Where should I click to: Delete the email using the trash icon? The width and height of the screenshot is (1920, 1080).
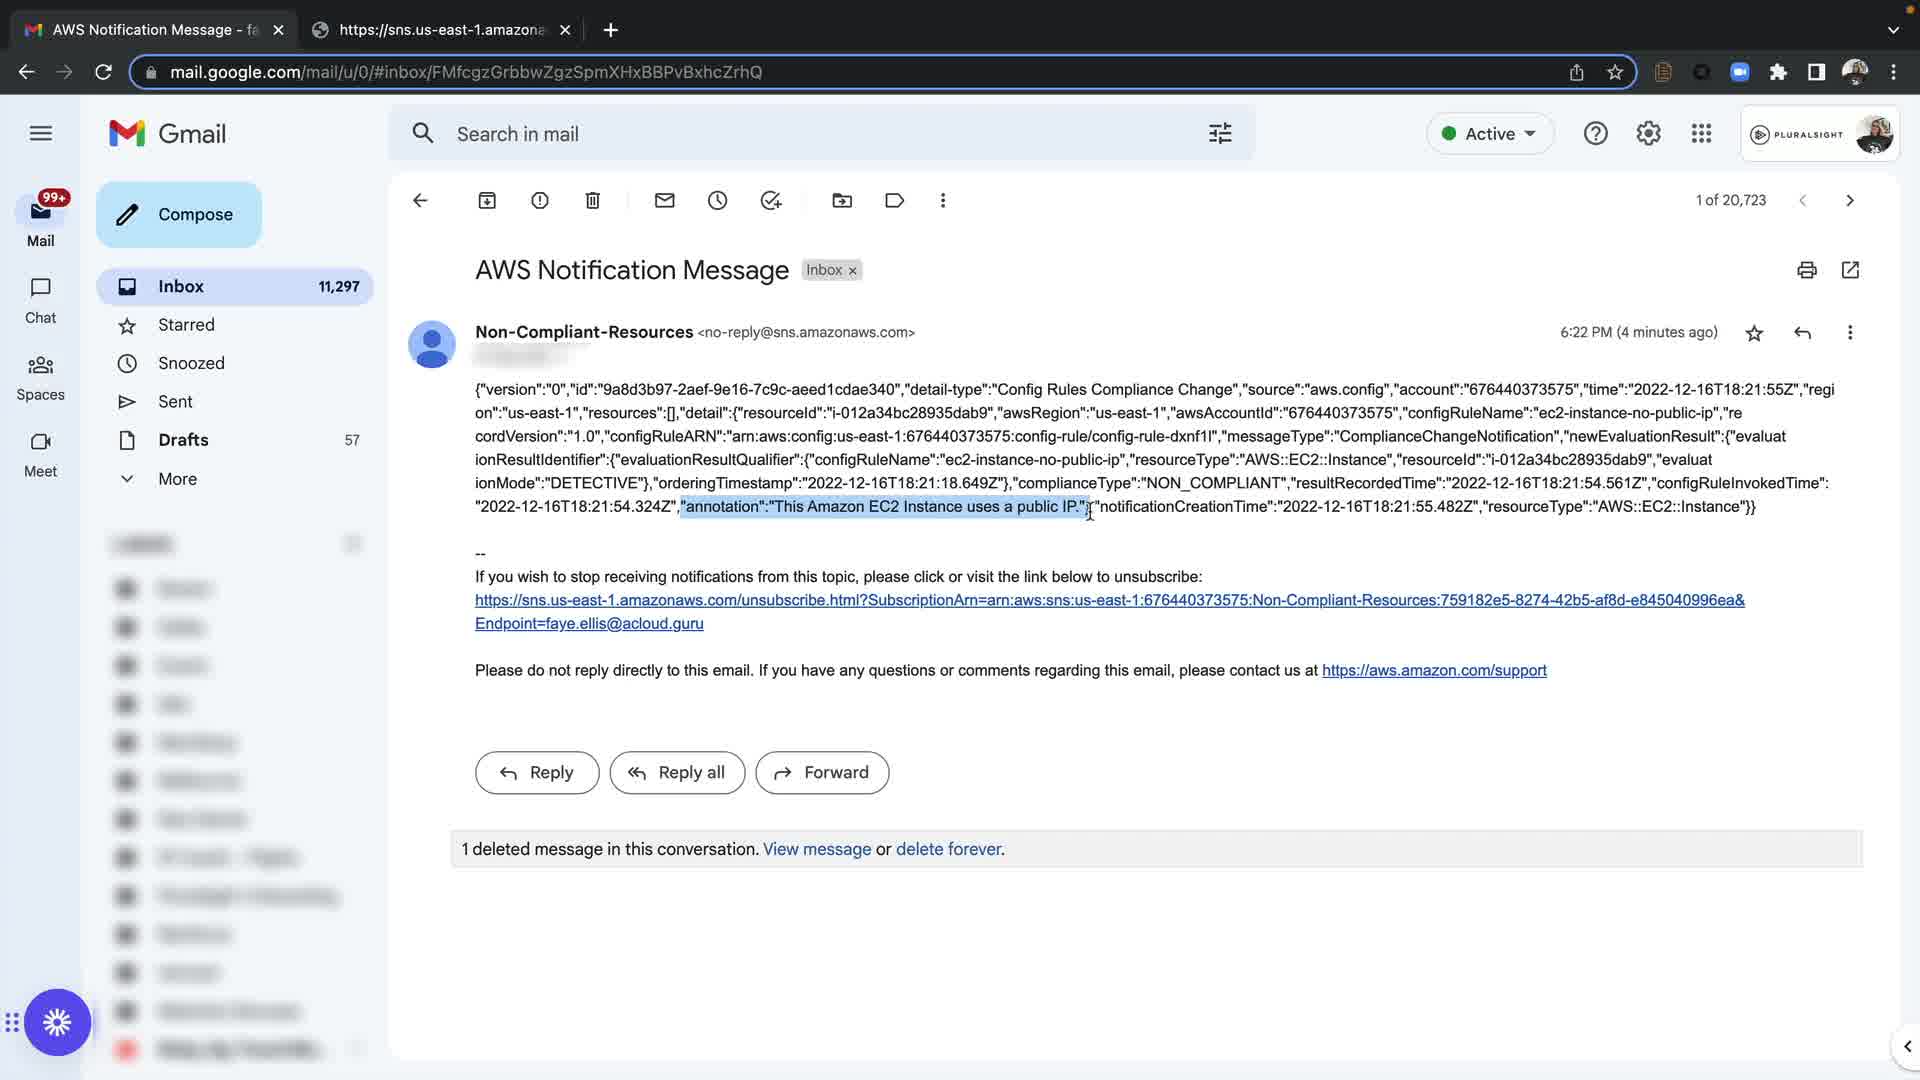coord(593,201)
